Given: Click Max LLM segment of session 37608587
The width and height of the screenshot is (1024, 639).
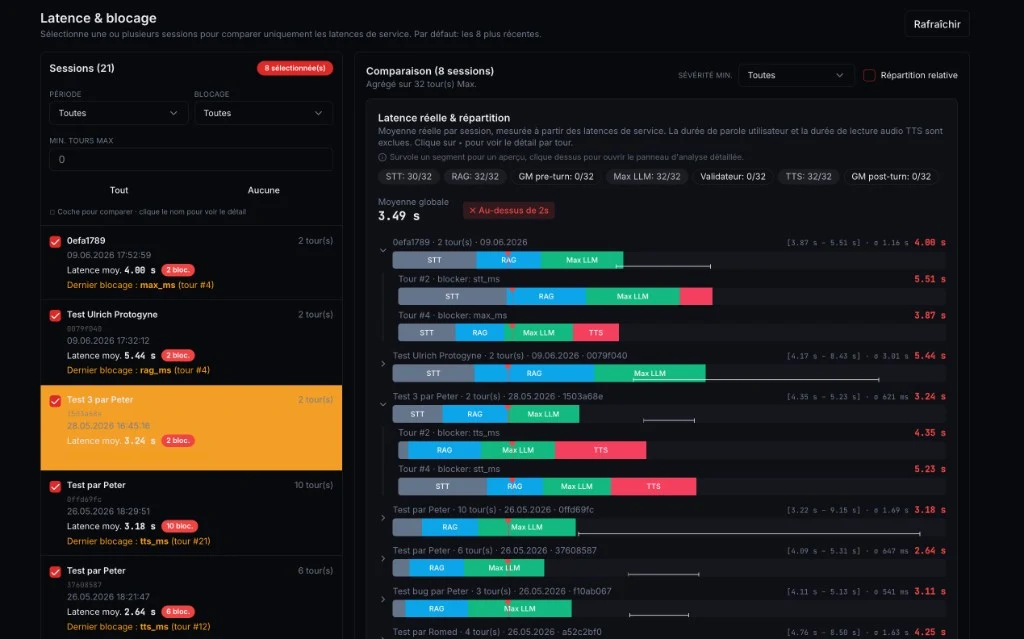Looking at the screenshot, I should point(504,568).
